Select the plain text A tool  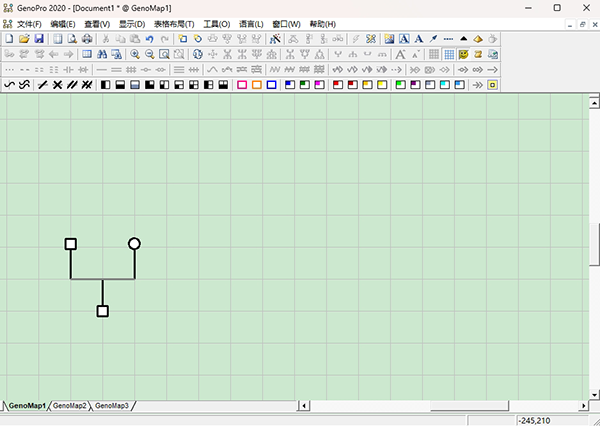point(419,39)
